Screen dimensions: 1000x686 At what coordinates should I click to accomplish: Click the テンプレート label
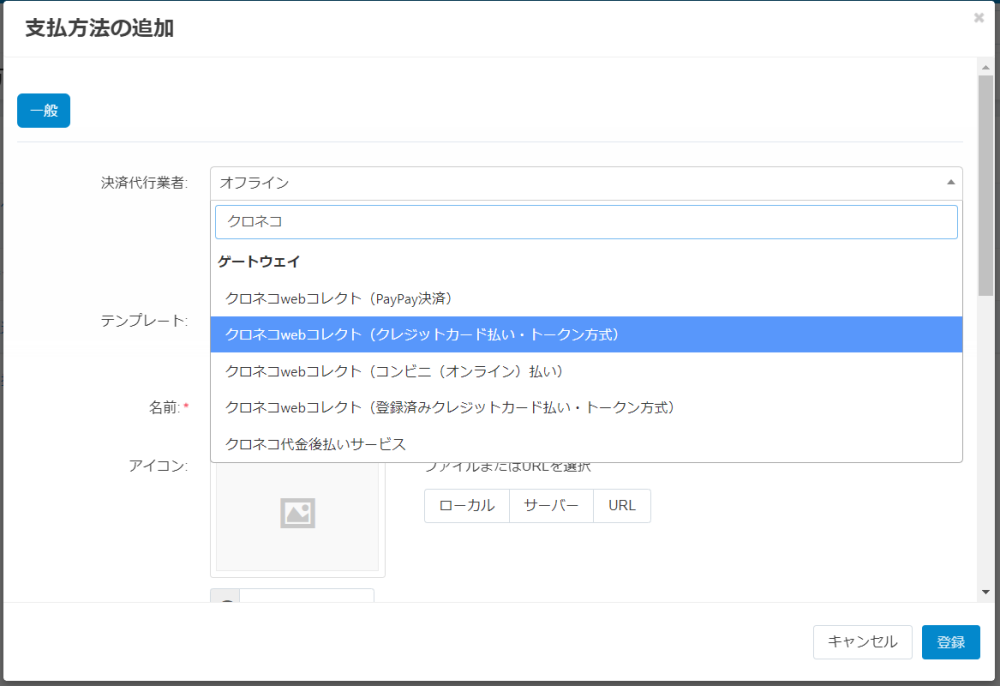[144, 321]
